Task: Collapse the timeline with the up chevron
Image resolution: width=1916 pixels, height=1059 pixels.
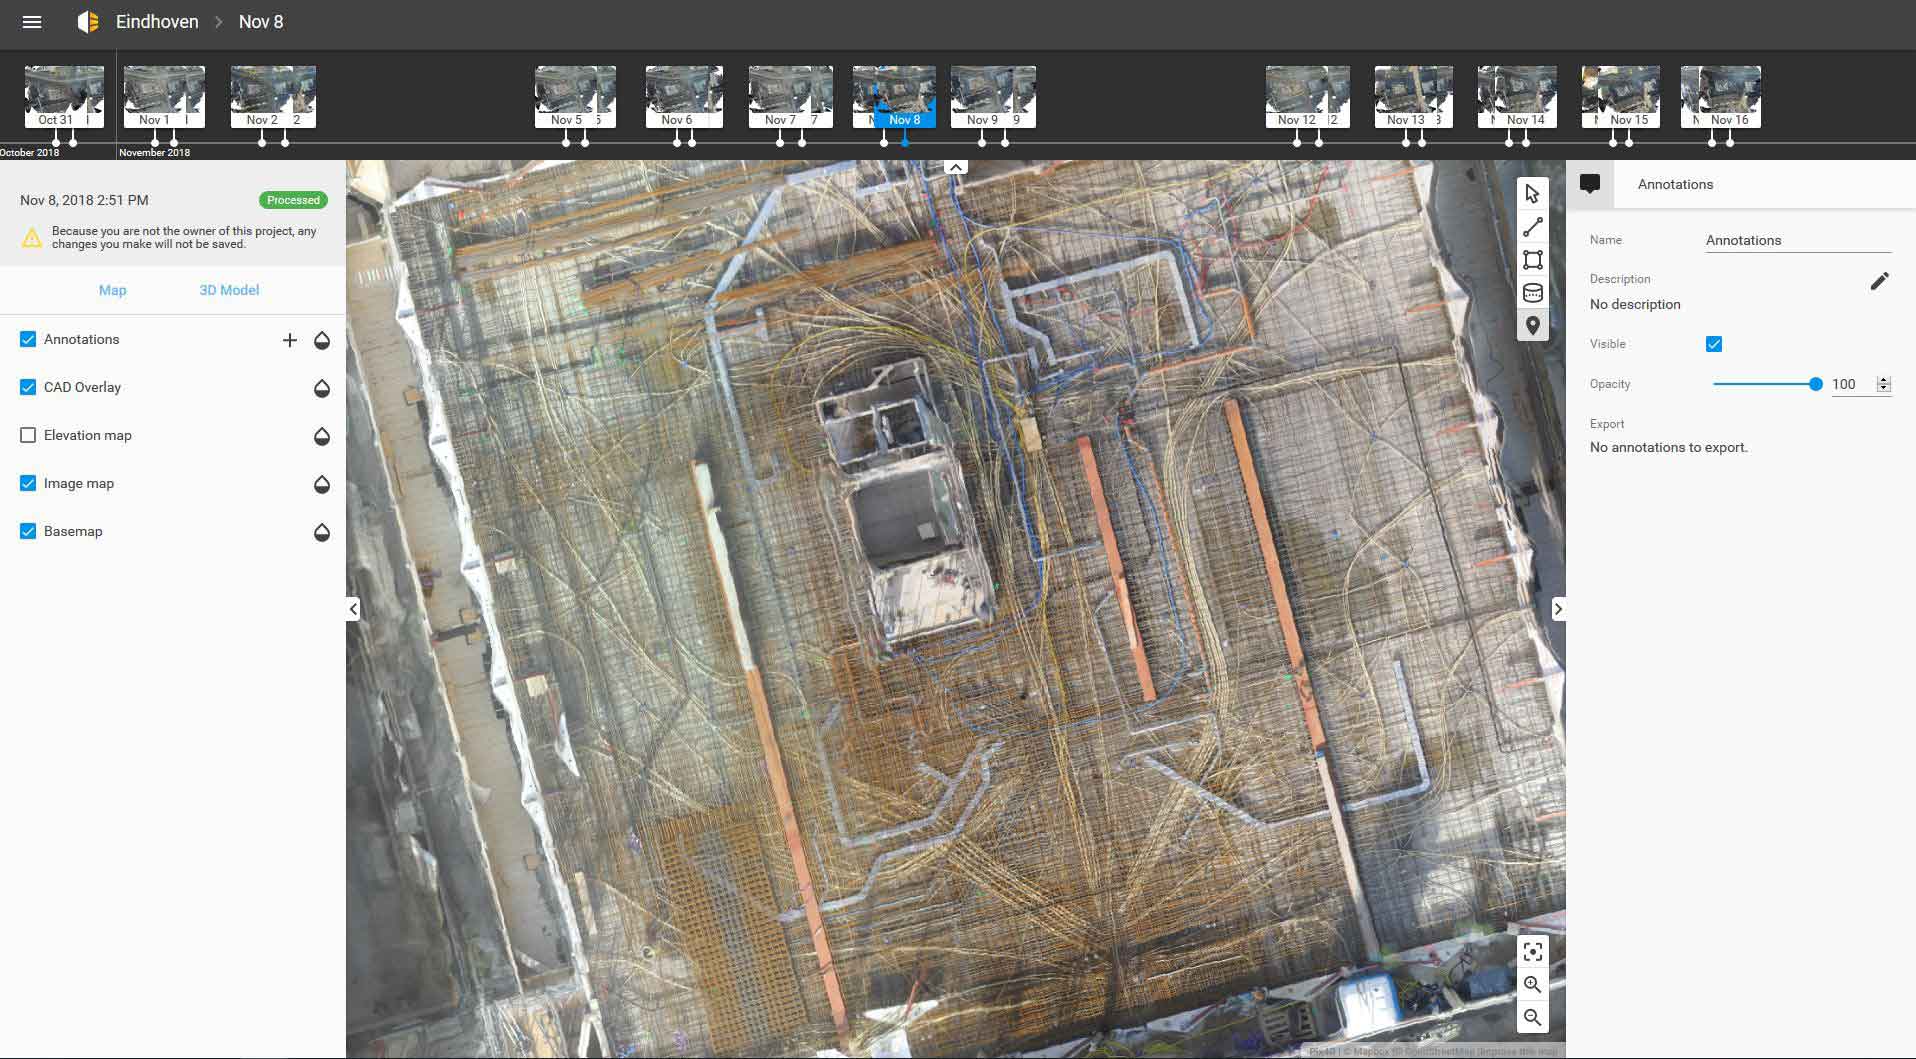Action: point(956,166)
